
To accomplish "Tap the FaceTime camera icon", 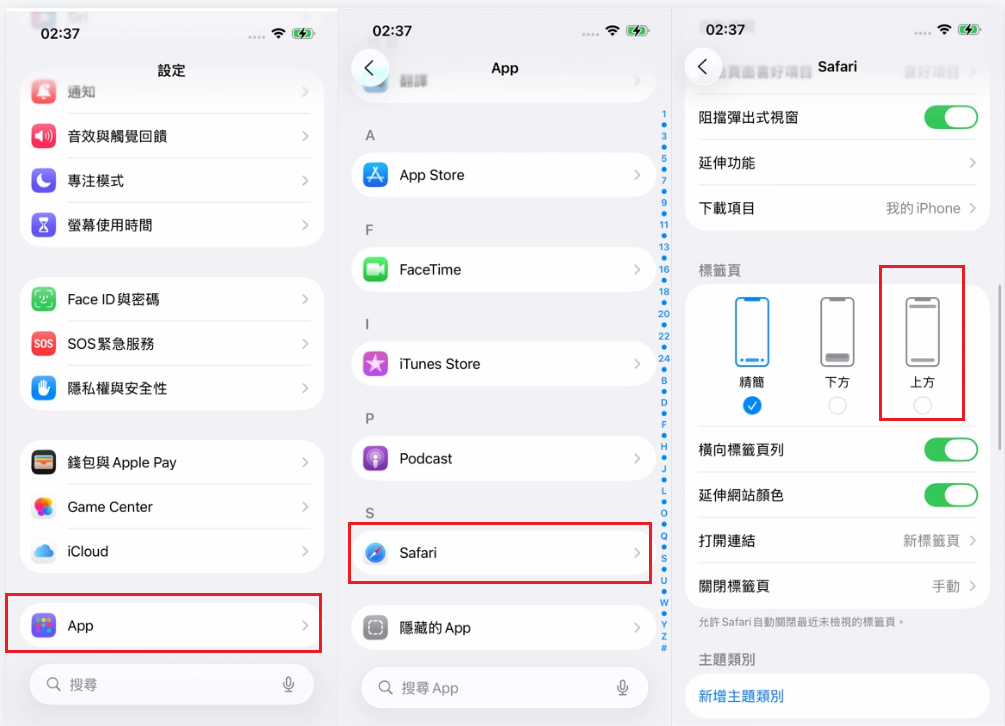I will [375, 270].
